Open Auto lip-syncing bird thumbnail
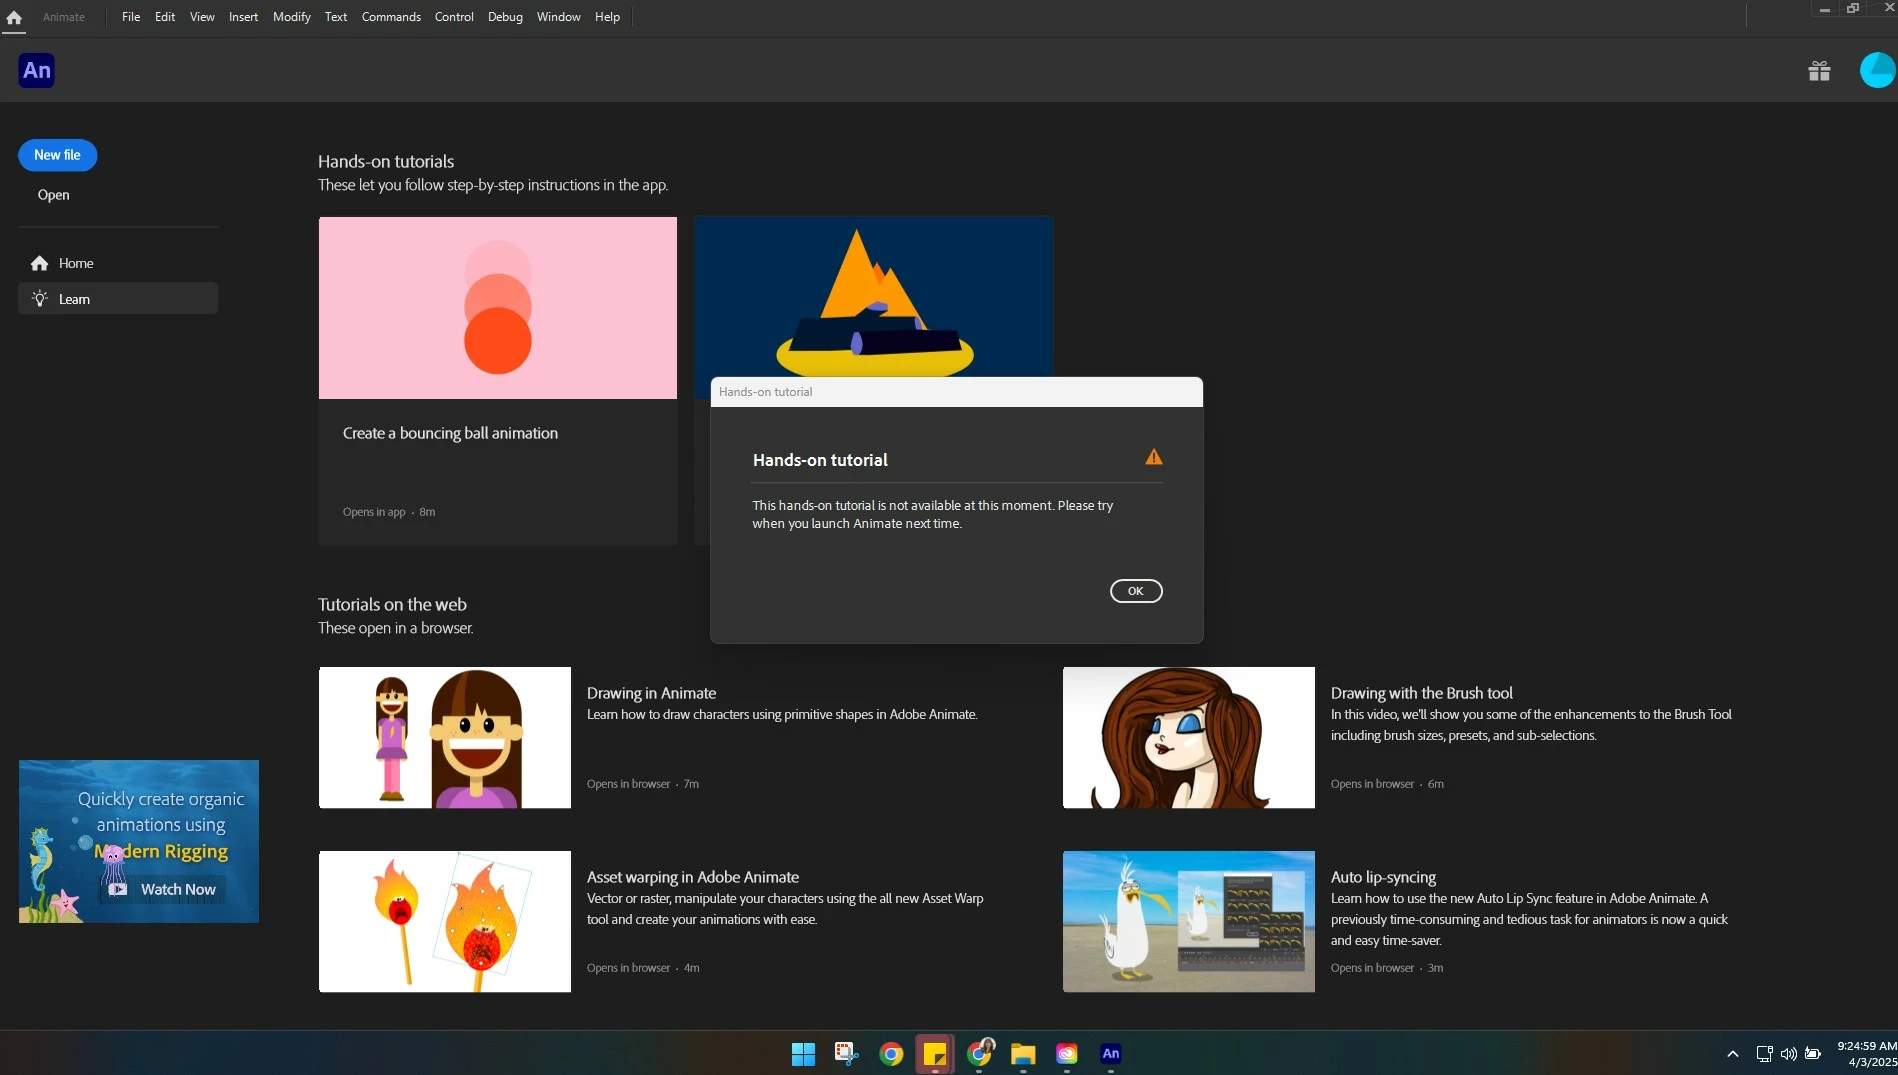Screen dimensions: 1898x1075 tap(1189, 921)
